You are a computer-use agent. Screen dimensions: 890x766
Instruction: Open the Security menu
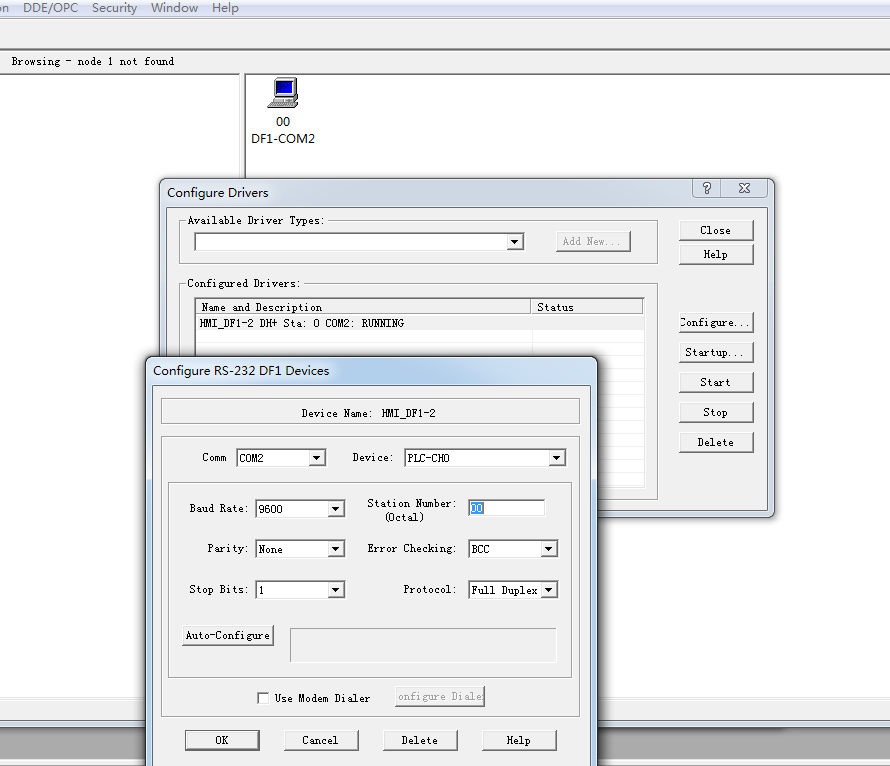[114, 8]
